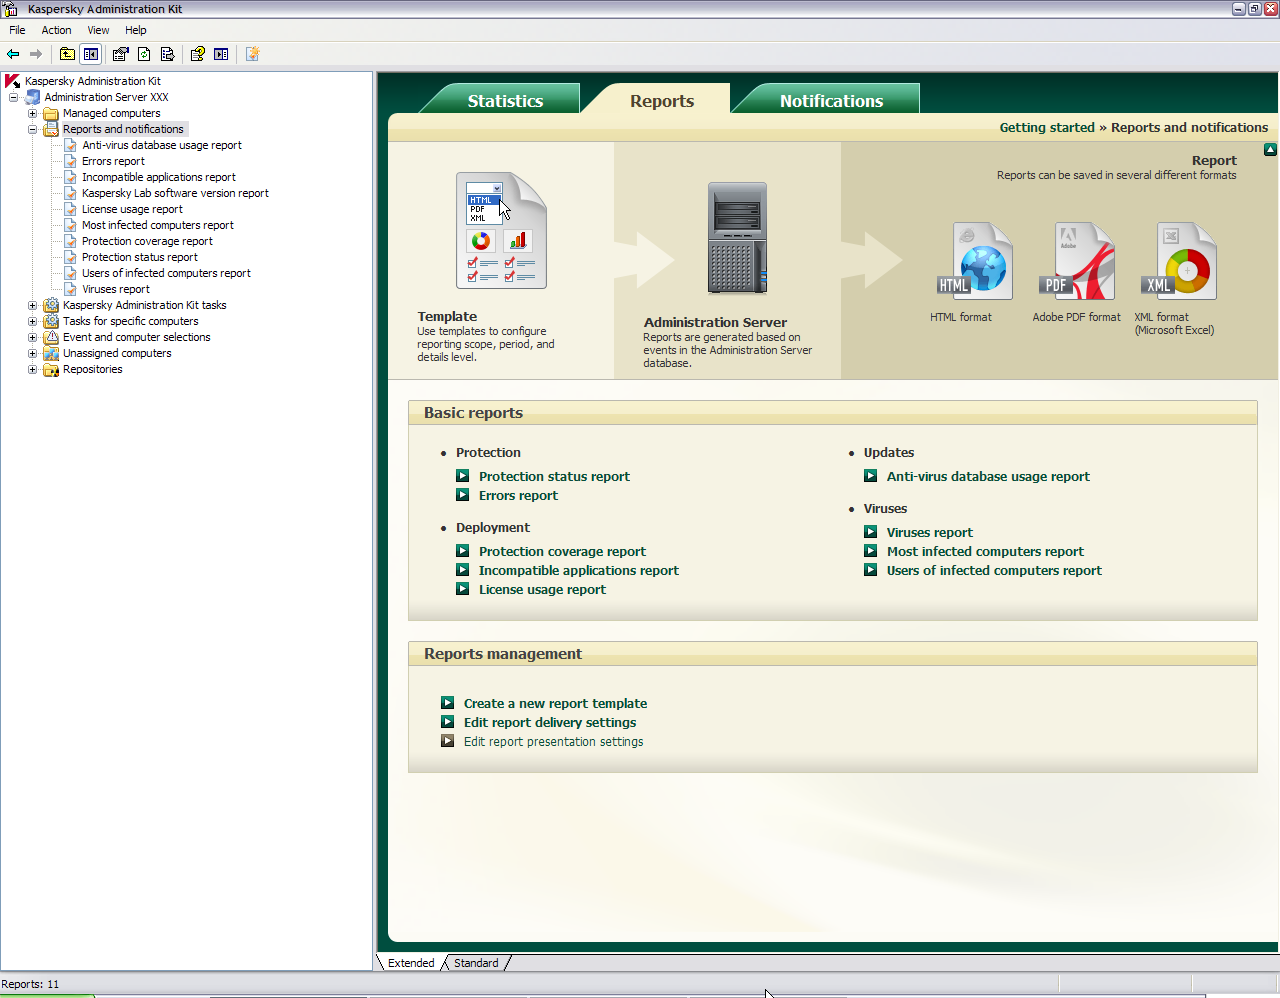Image resolution: width=1280 pixels, height=998 pixels.
Task: Collapse Administration Server XXX tree node
Action: tap(13, 97)
